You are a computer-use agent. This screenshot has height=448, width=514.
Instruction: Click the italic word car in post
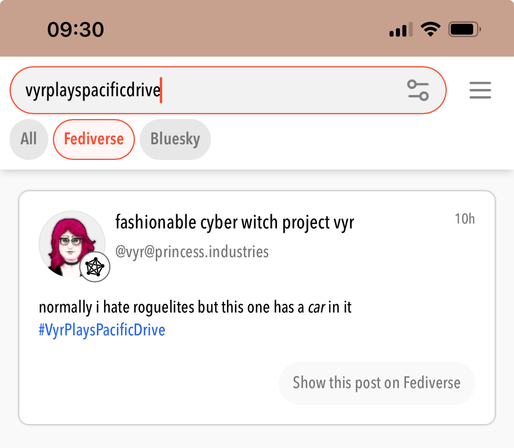point(316,307)
